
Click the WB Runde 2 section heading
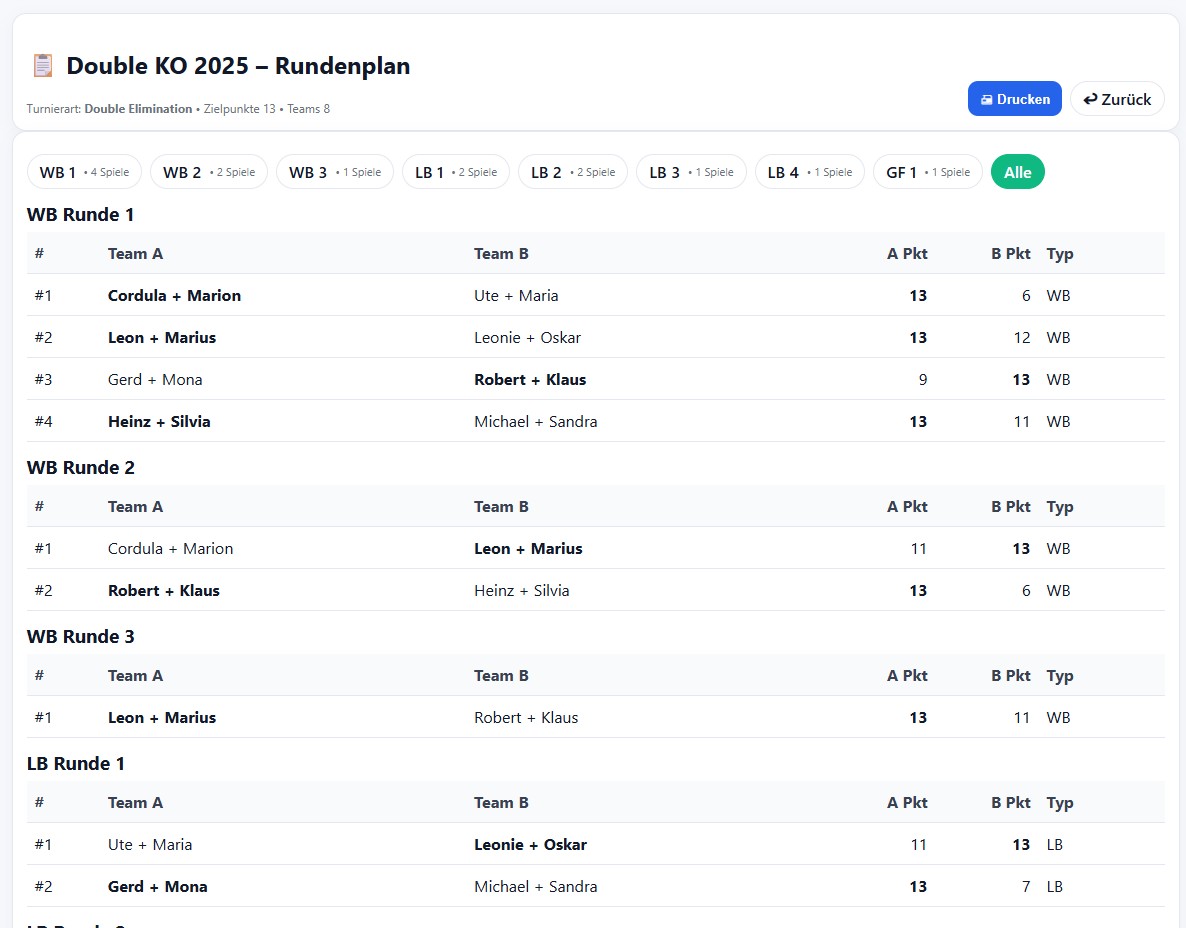coord(81,468)
